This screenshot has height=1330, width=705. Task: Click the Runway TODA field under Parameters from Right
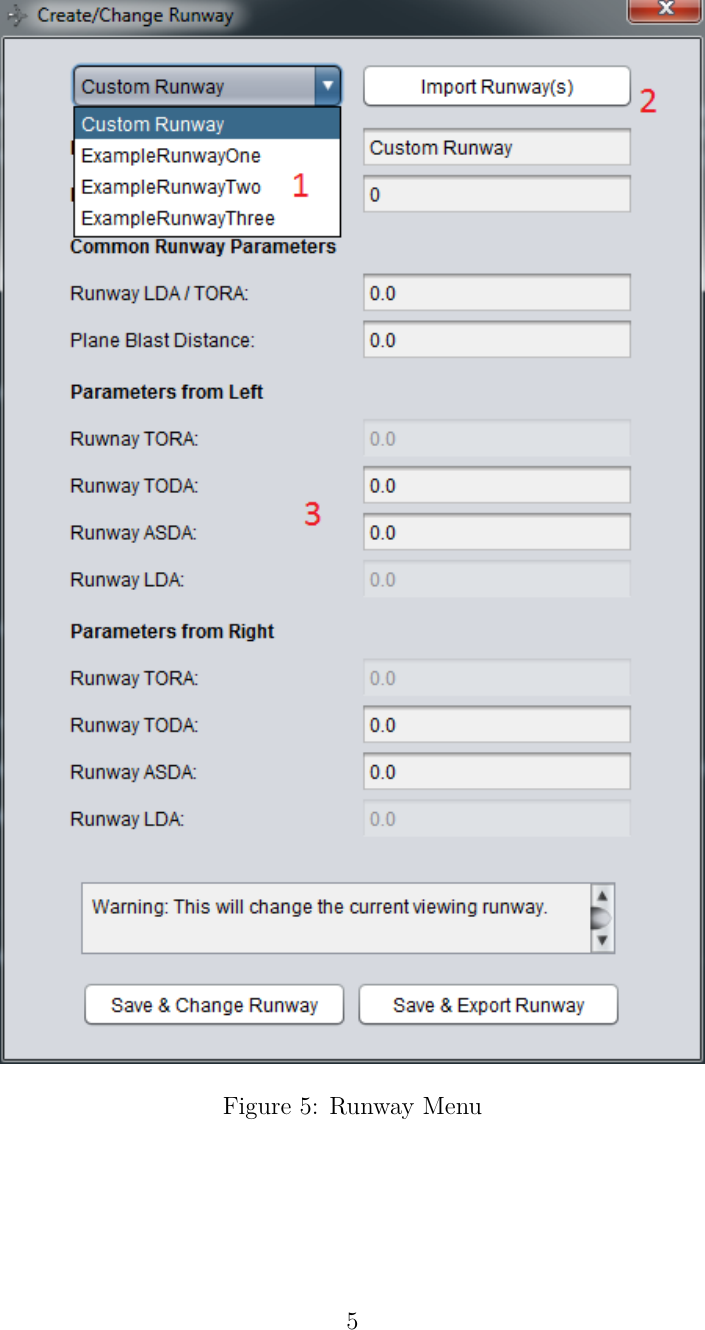pos(496,724)
